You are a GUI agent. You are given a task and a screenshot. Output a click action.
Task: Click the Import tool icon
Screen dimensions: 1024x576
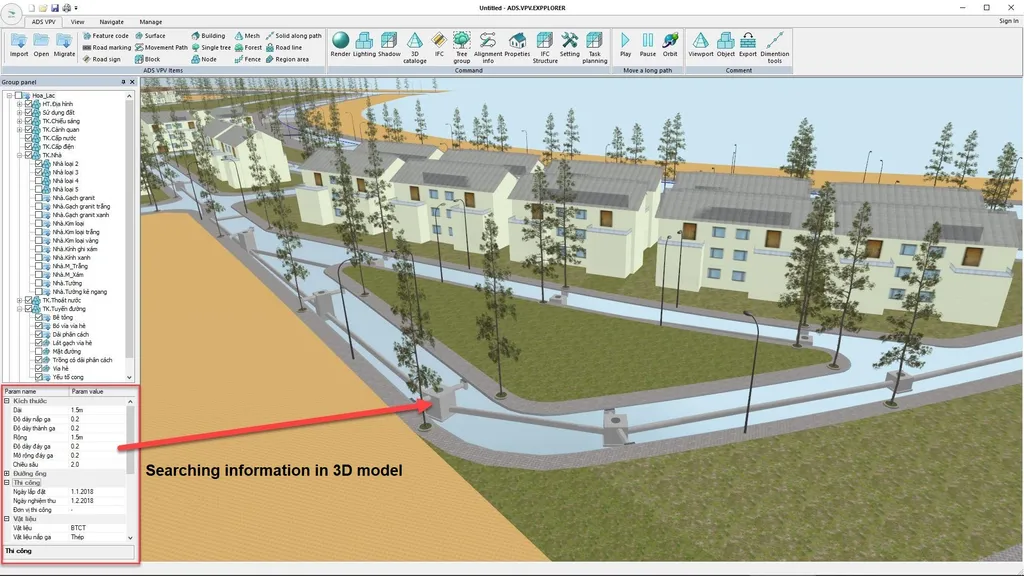[19, 42]
